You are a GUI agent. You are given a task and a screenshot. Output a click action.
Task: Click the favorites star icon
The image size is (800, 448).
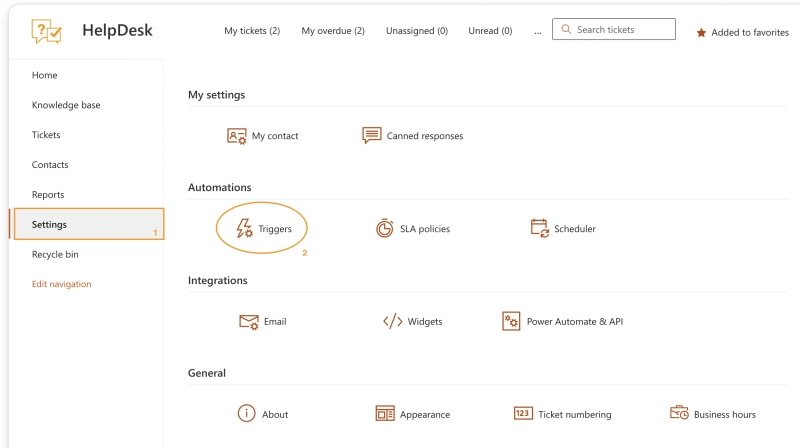(702, 33)
